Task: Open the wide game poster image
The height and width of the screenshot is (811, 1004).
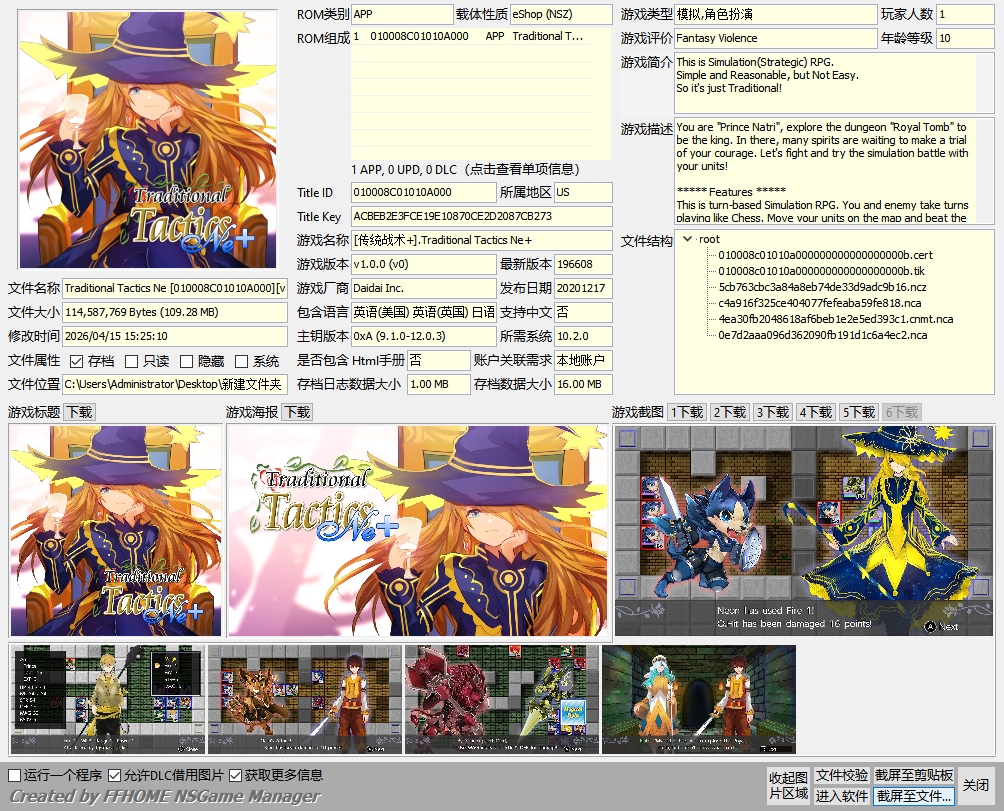Action: 417,530
